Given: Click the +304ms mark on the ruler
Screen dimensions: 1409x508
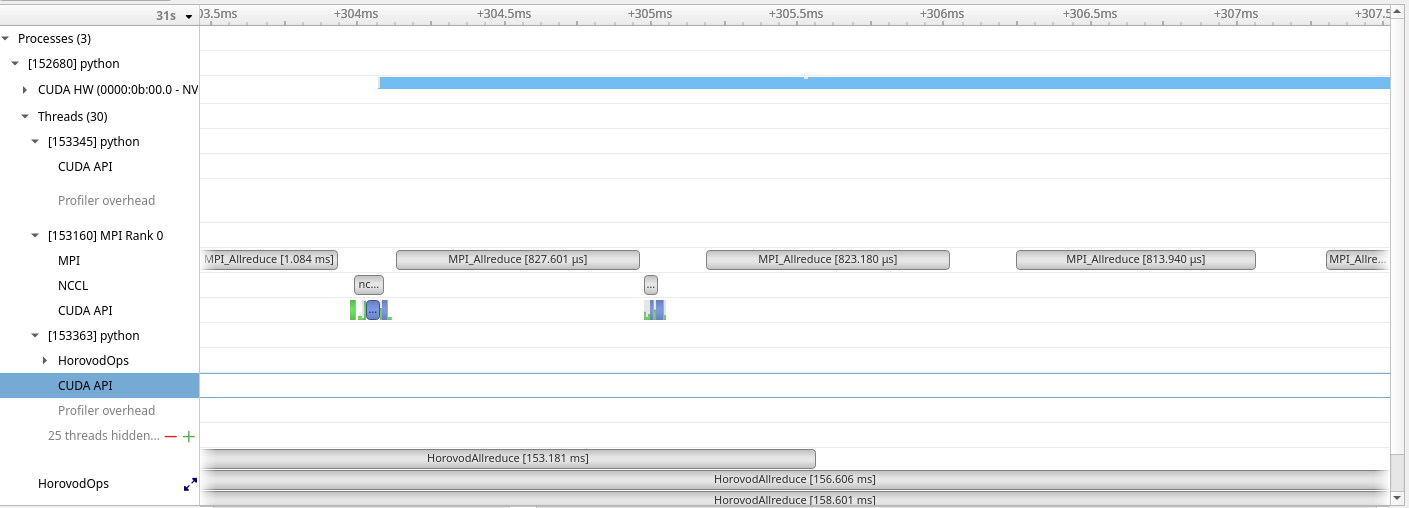Looking at the screenshot, I should pyautogui.click(x=356, y=14).
